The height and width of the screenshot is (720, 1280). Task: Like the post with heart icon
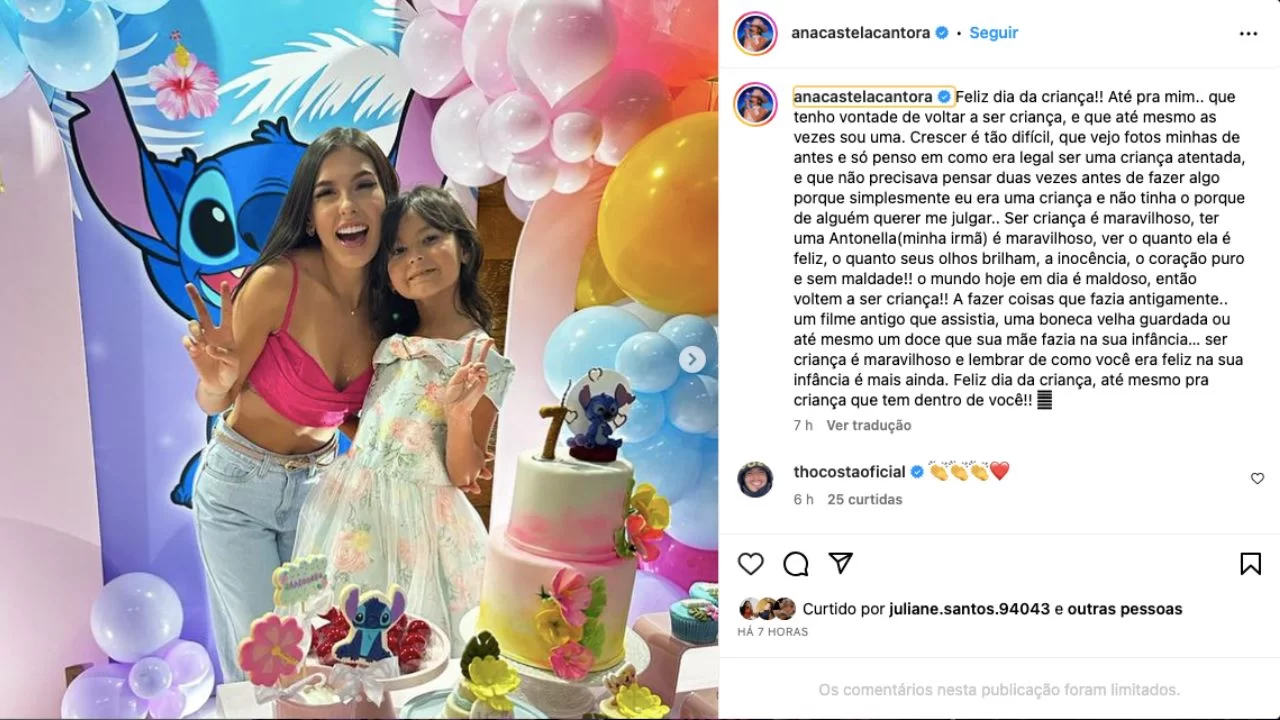[x=751, y=564]
